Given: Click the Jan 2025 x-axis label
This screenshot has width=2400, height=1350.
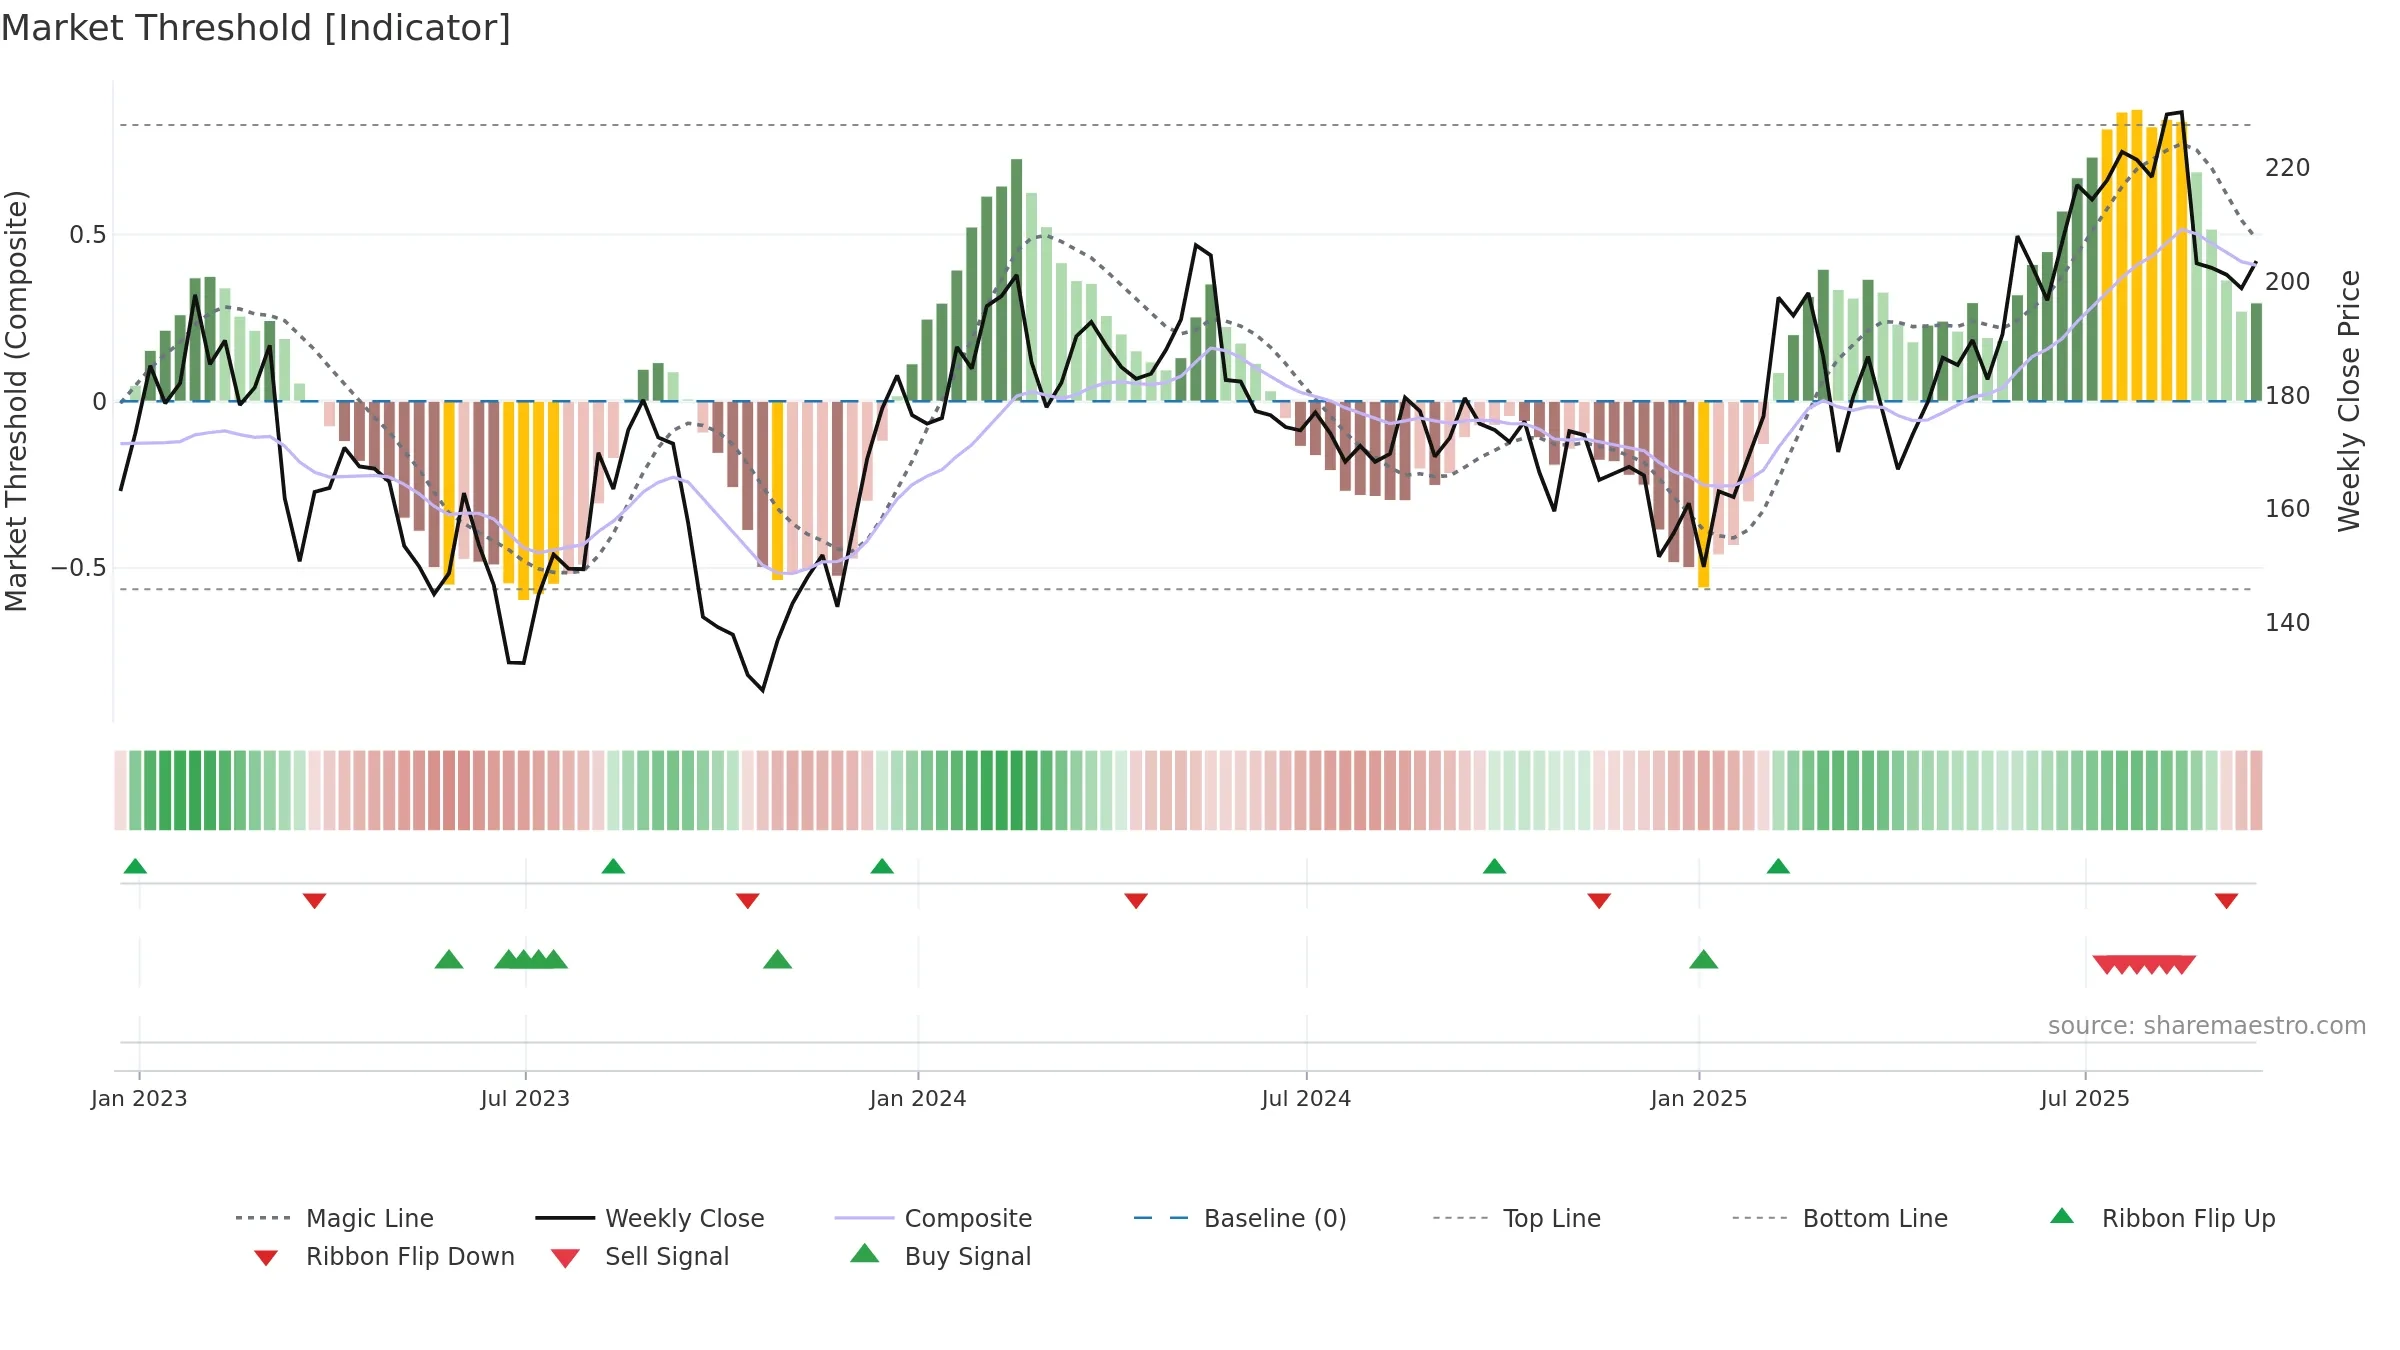Looking at the screenshot, I should pyautogui.click(x=1699, y=1098).
